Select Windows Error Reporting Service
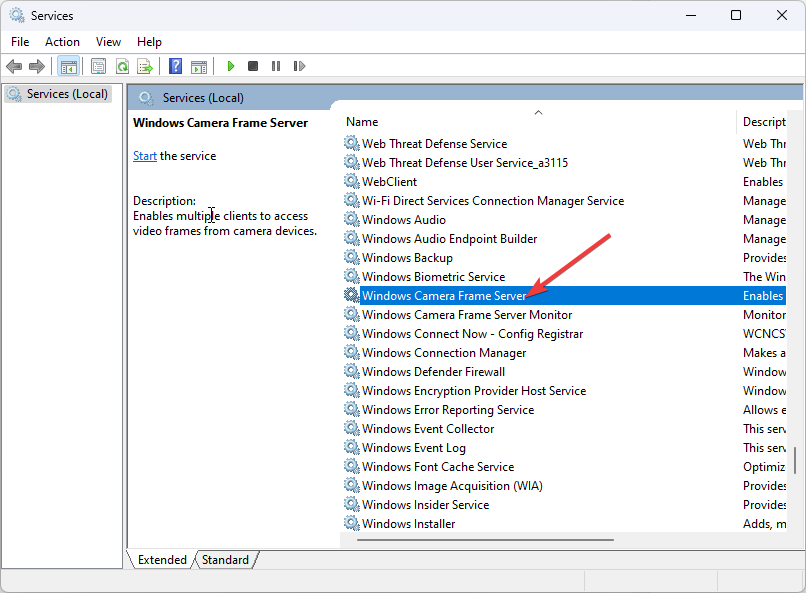This screenshot has width=806, height=593. pyautogui.click(x=564, y=410)
